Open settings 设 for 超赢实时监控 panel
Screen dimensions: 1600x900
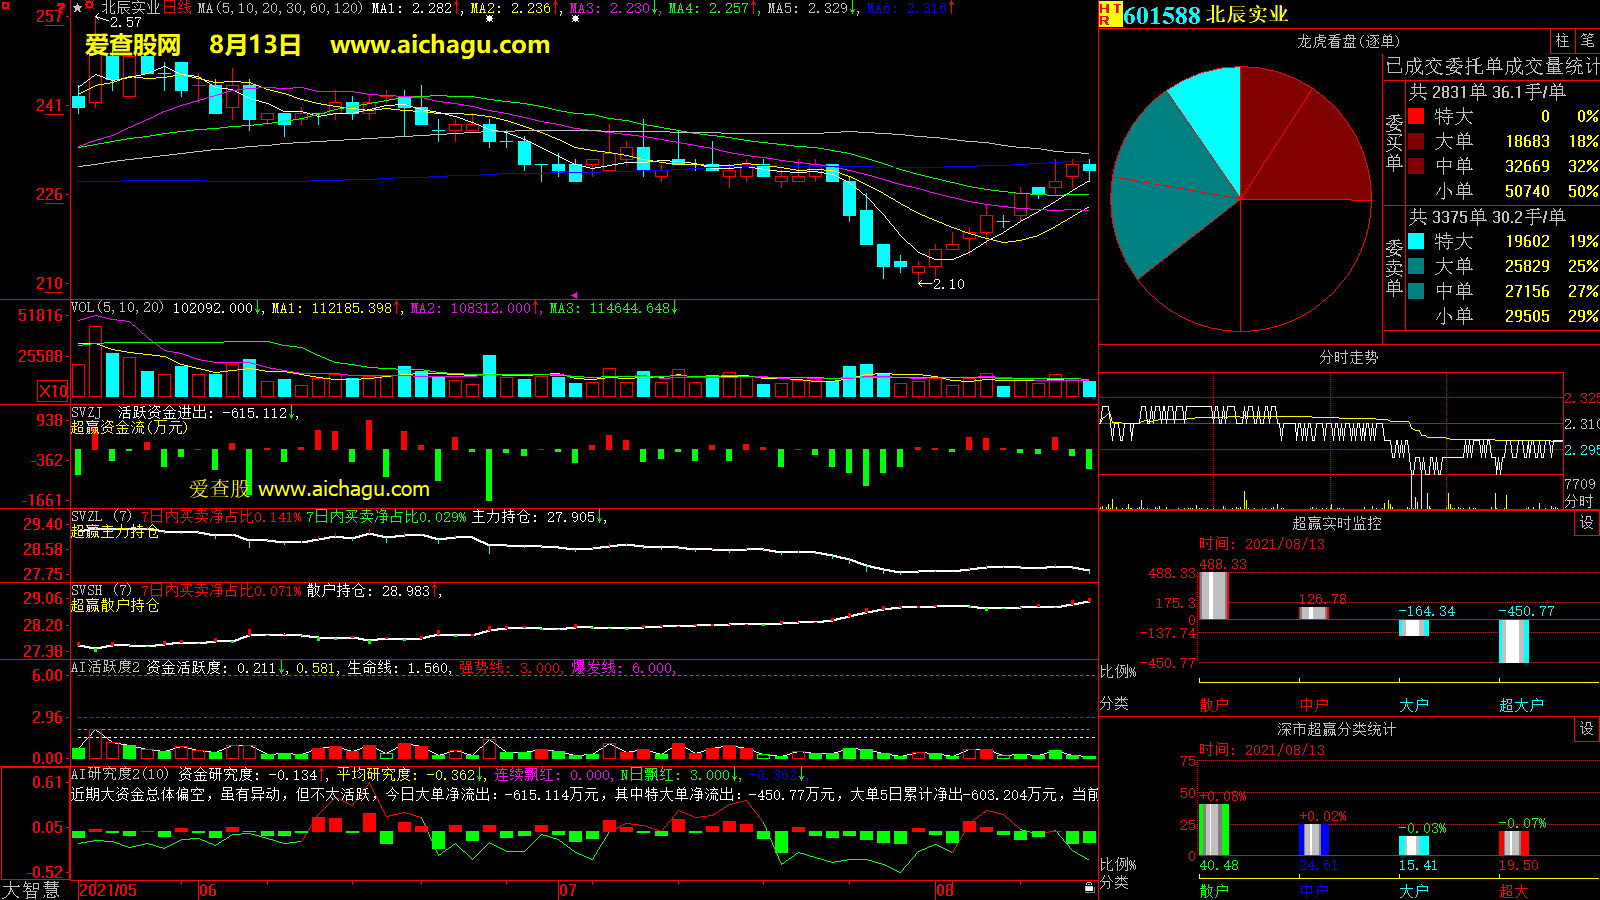point(1586,523)
